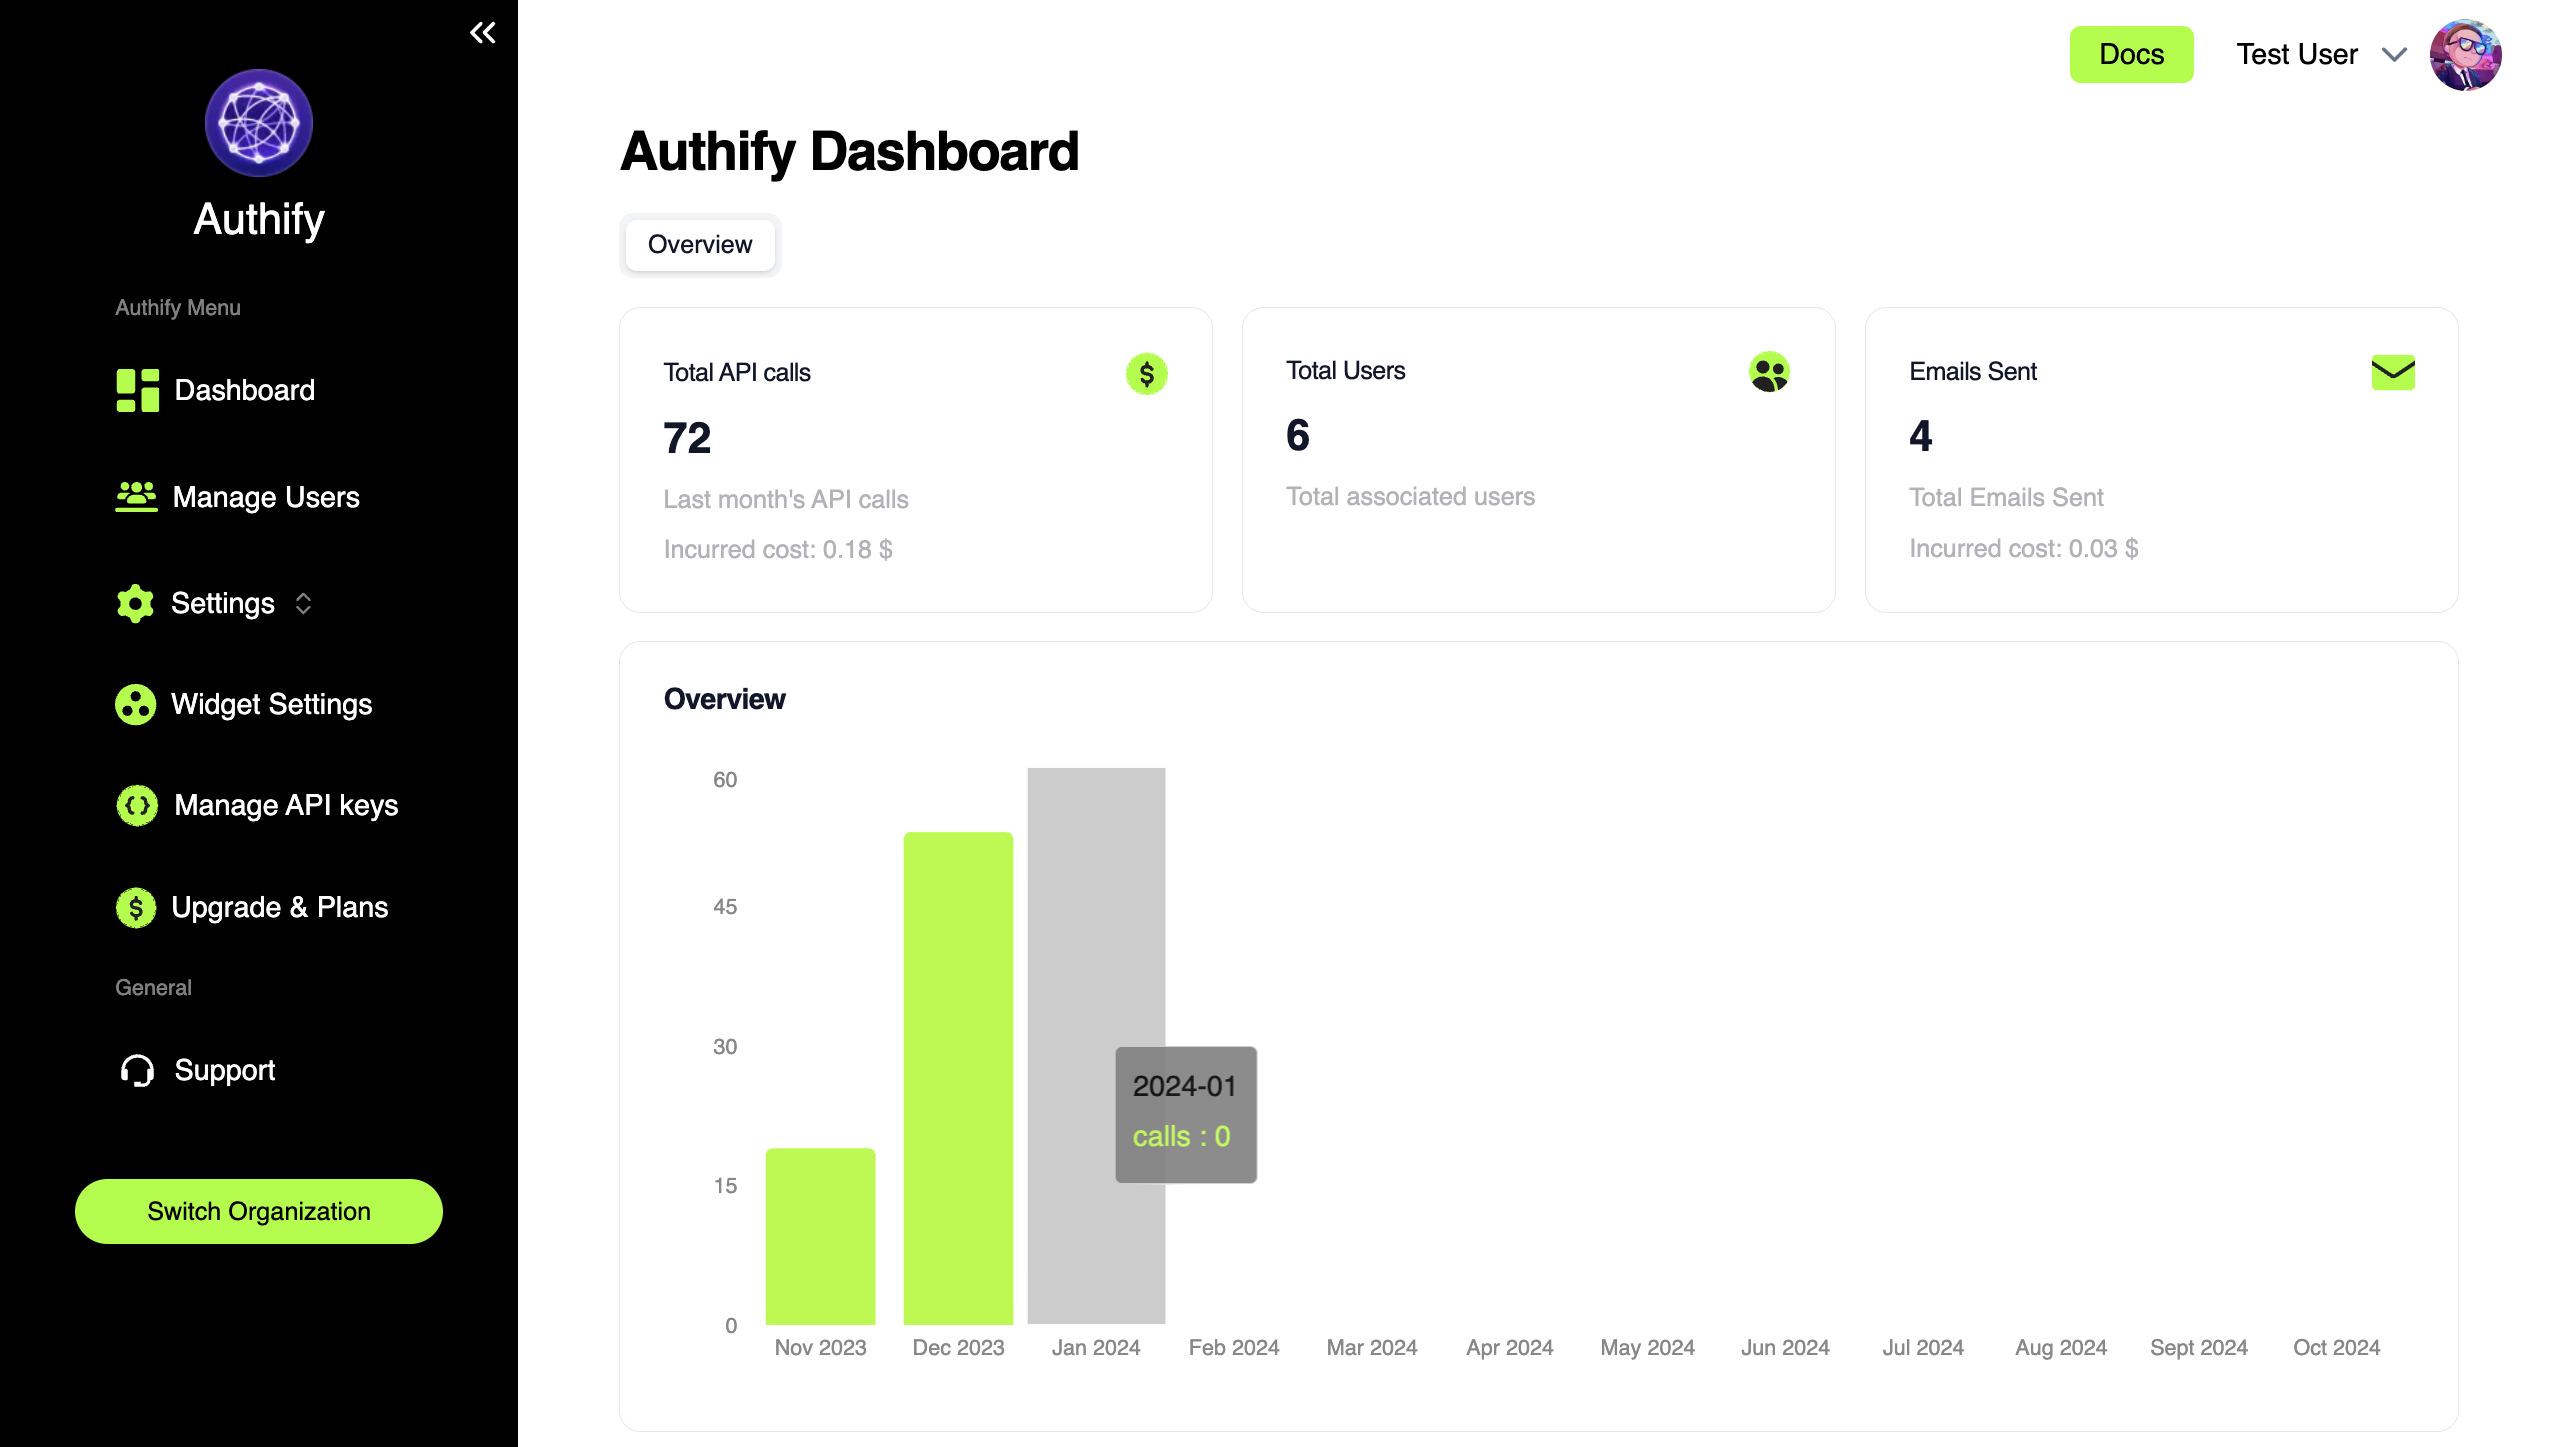Click the Authify globe logo

tap(259, 123)
